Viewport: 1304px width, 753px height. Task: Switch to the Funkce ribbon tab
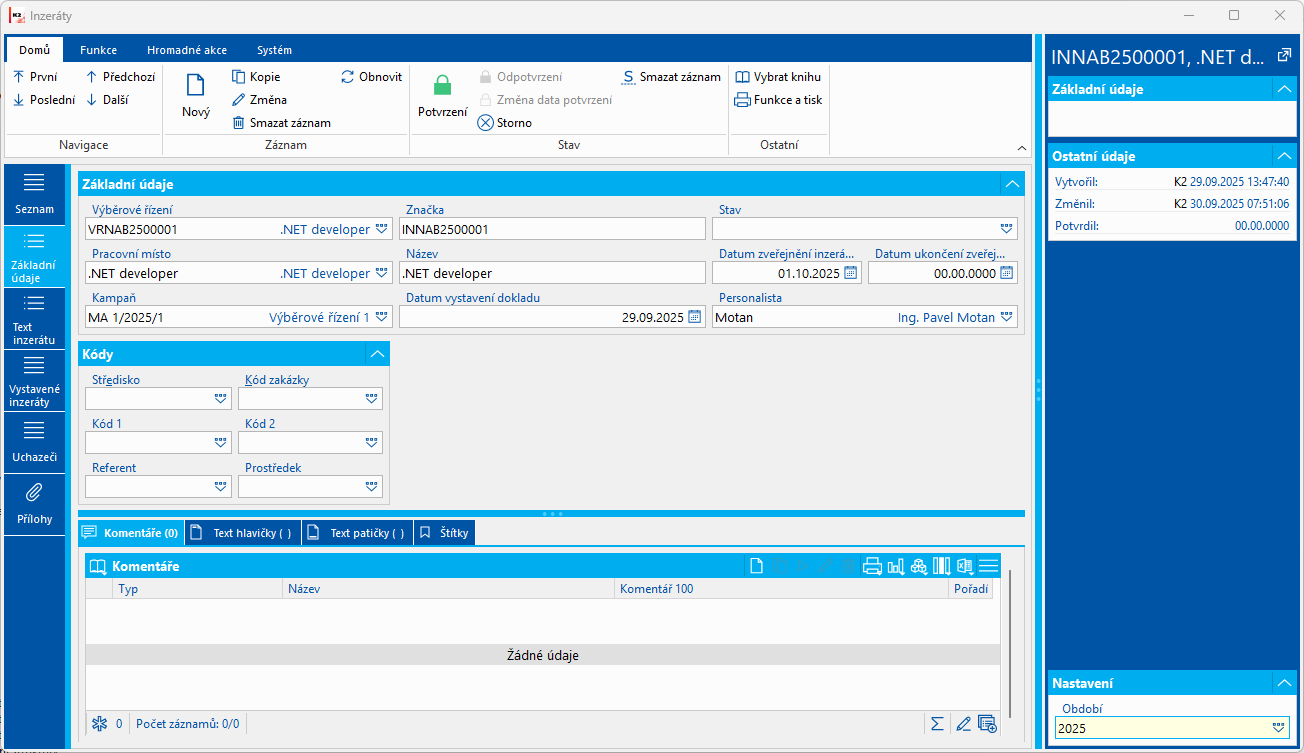click(x=99, y=50)
